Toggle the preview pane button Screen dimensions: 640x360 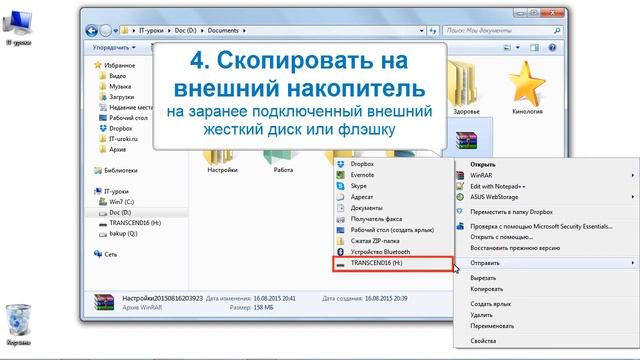tap(534, 48)
